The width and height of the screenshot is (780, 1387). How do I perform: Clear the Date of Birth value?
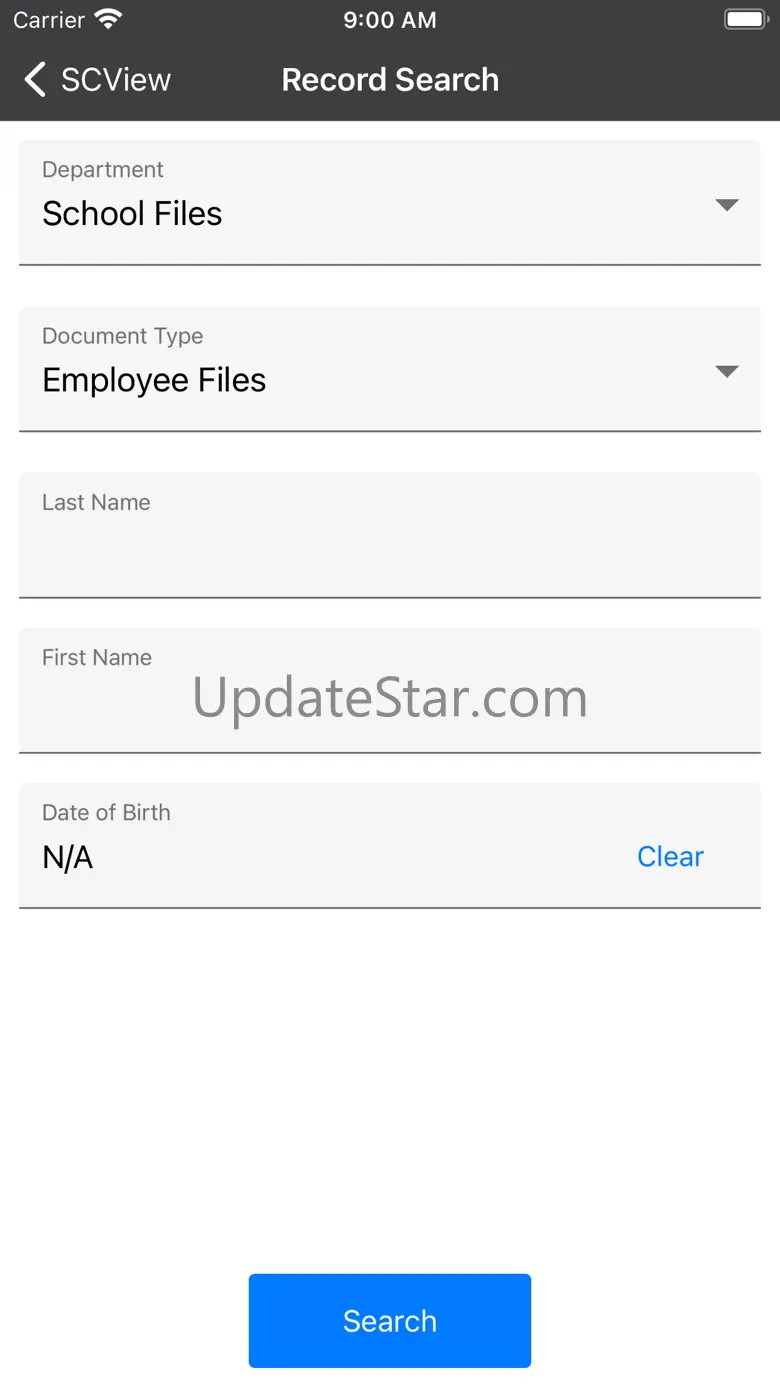tap(670, 857)
